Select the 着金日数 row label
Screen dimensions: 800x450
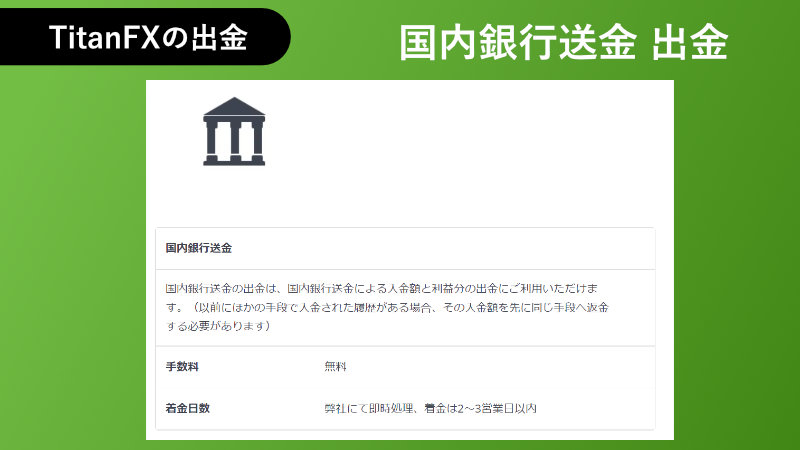(x=188, y=408)
